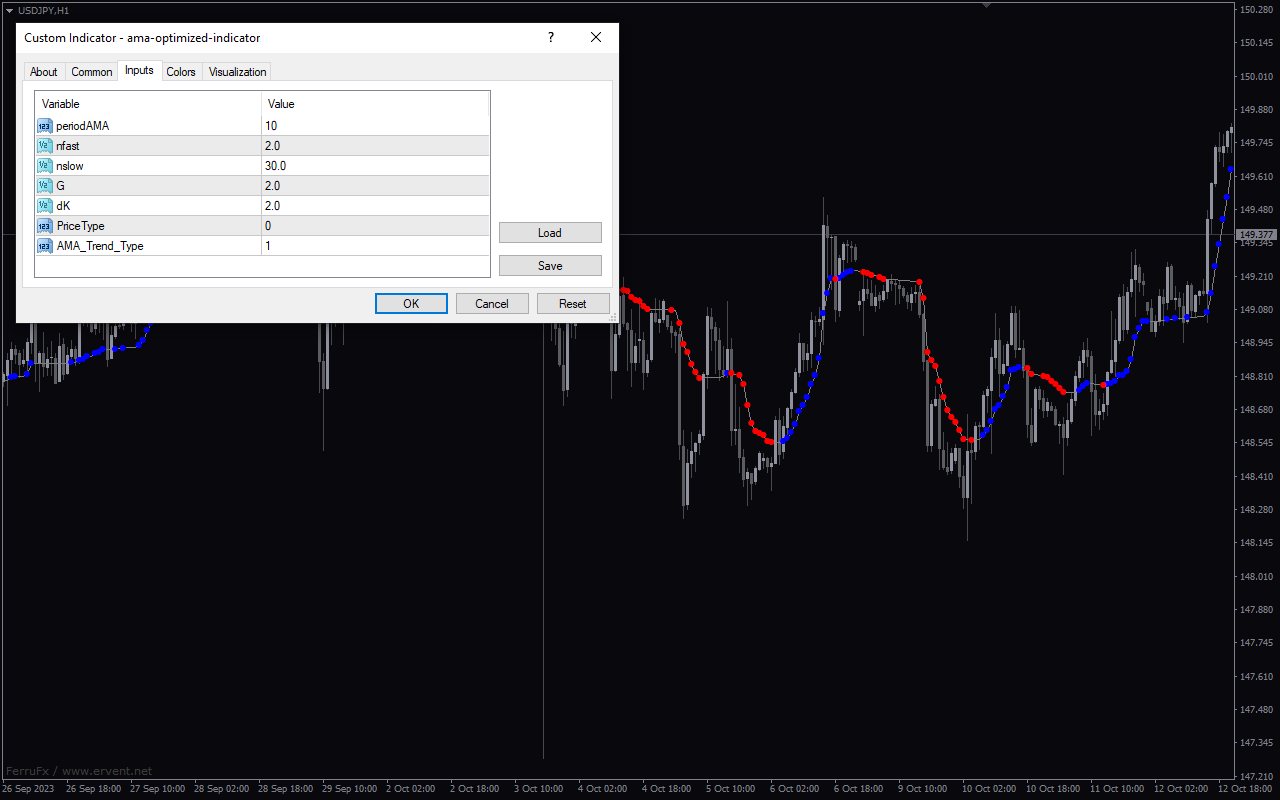Click the AMA_Trend_Type variable icon
The height and width of the screenshot is (800, 1280).
coord(45,246)
